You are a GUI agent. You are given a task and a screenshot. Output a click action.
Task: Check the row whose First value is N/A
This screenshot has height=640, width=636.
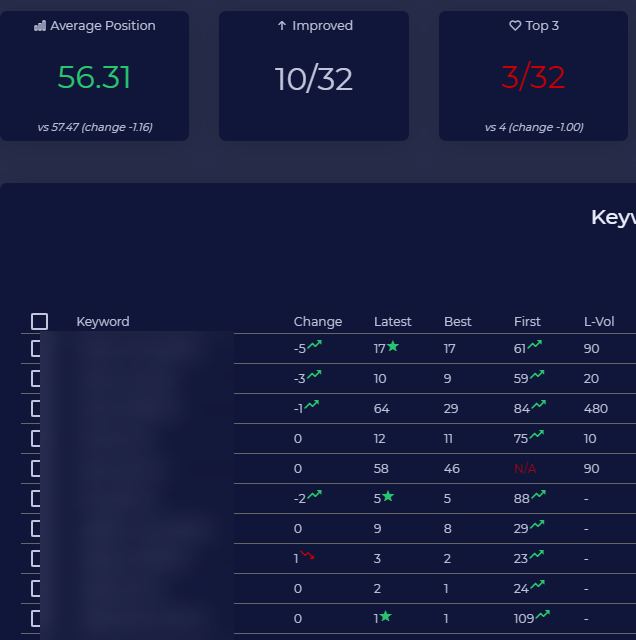click(36, 469)
